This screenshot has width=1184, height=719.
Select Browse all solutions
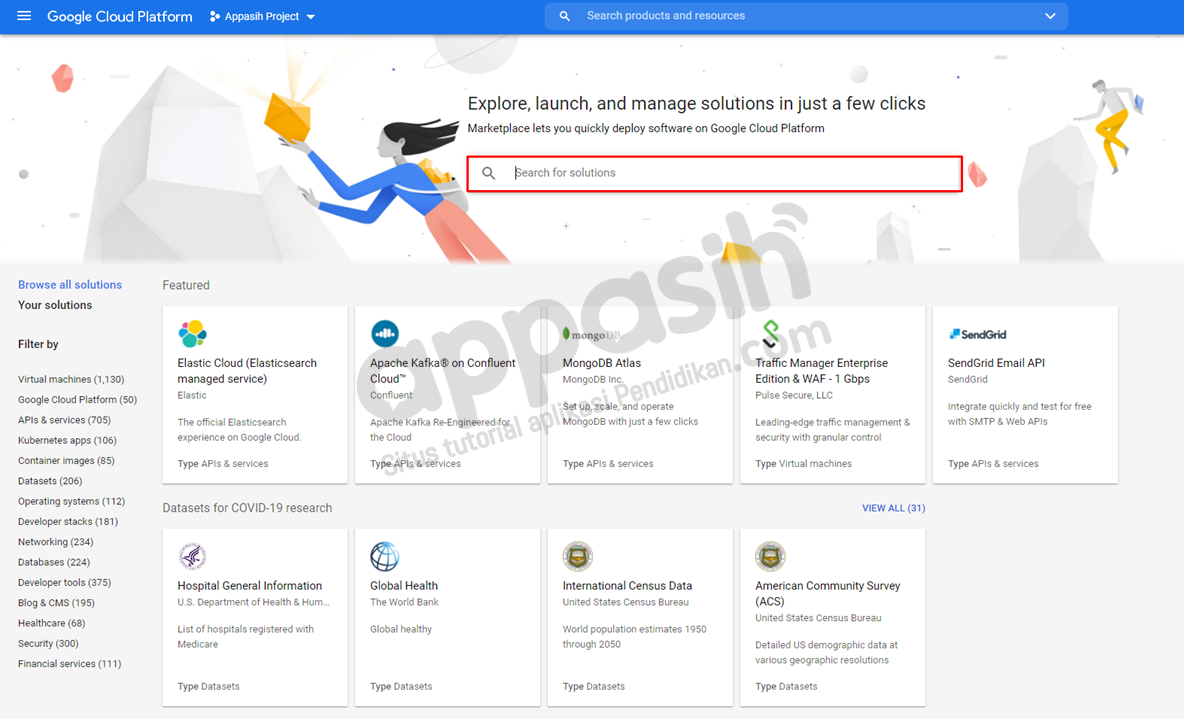pos(69,285)
